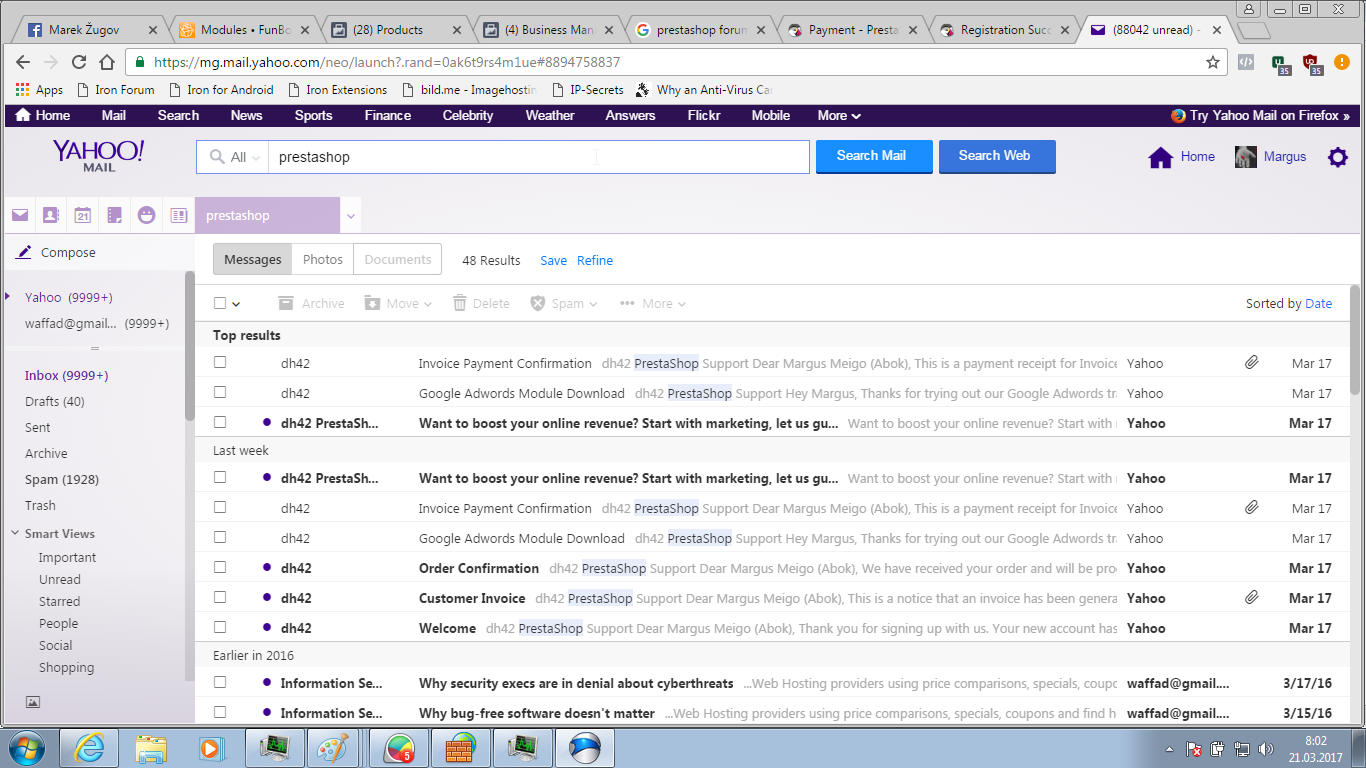Switch to the Photos results tab
Screen dimensions: 1366x768
pyautogui.click(x=323, y=259)
